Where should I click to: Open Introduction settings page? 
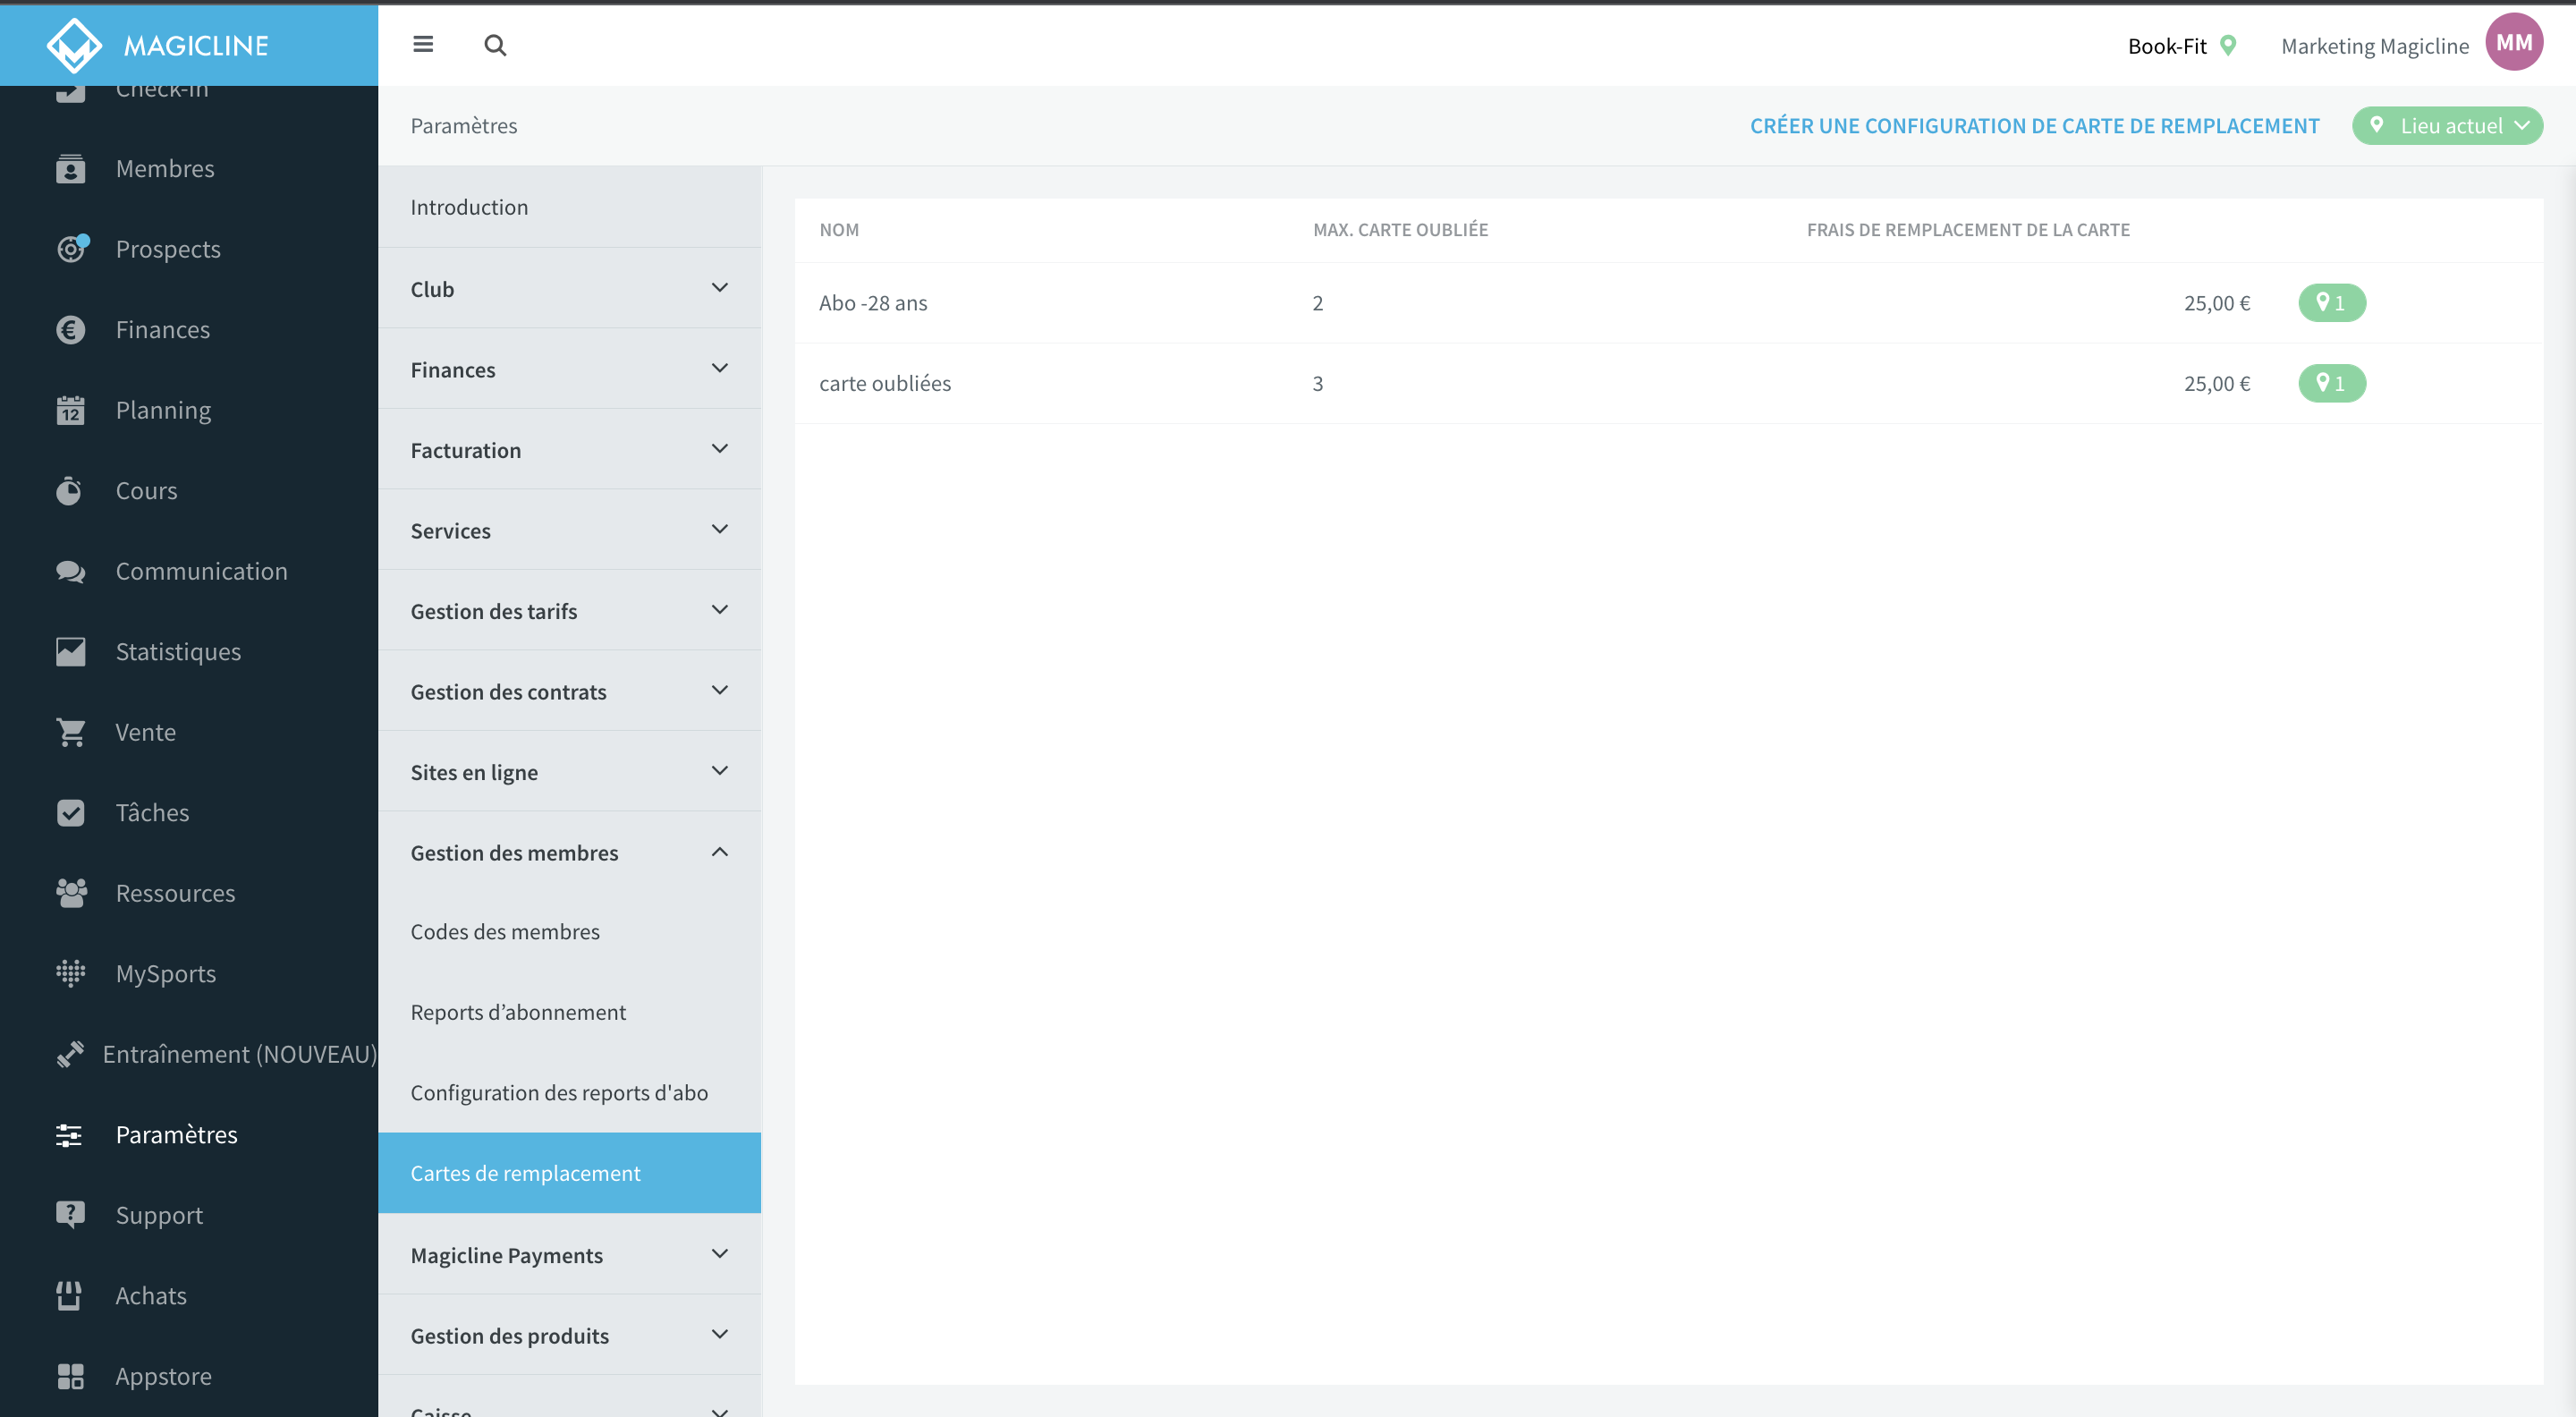pyautogui.click(x=569, y=207)
